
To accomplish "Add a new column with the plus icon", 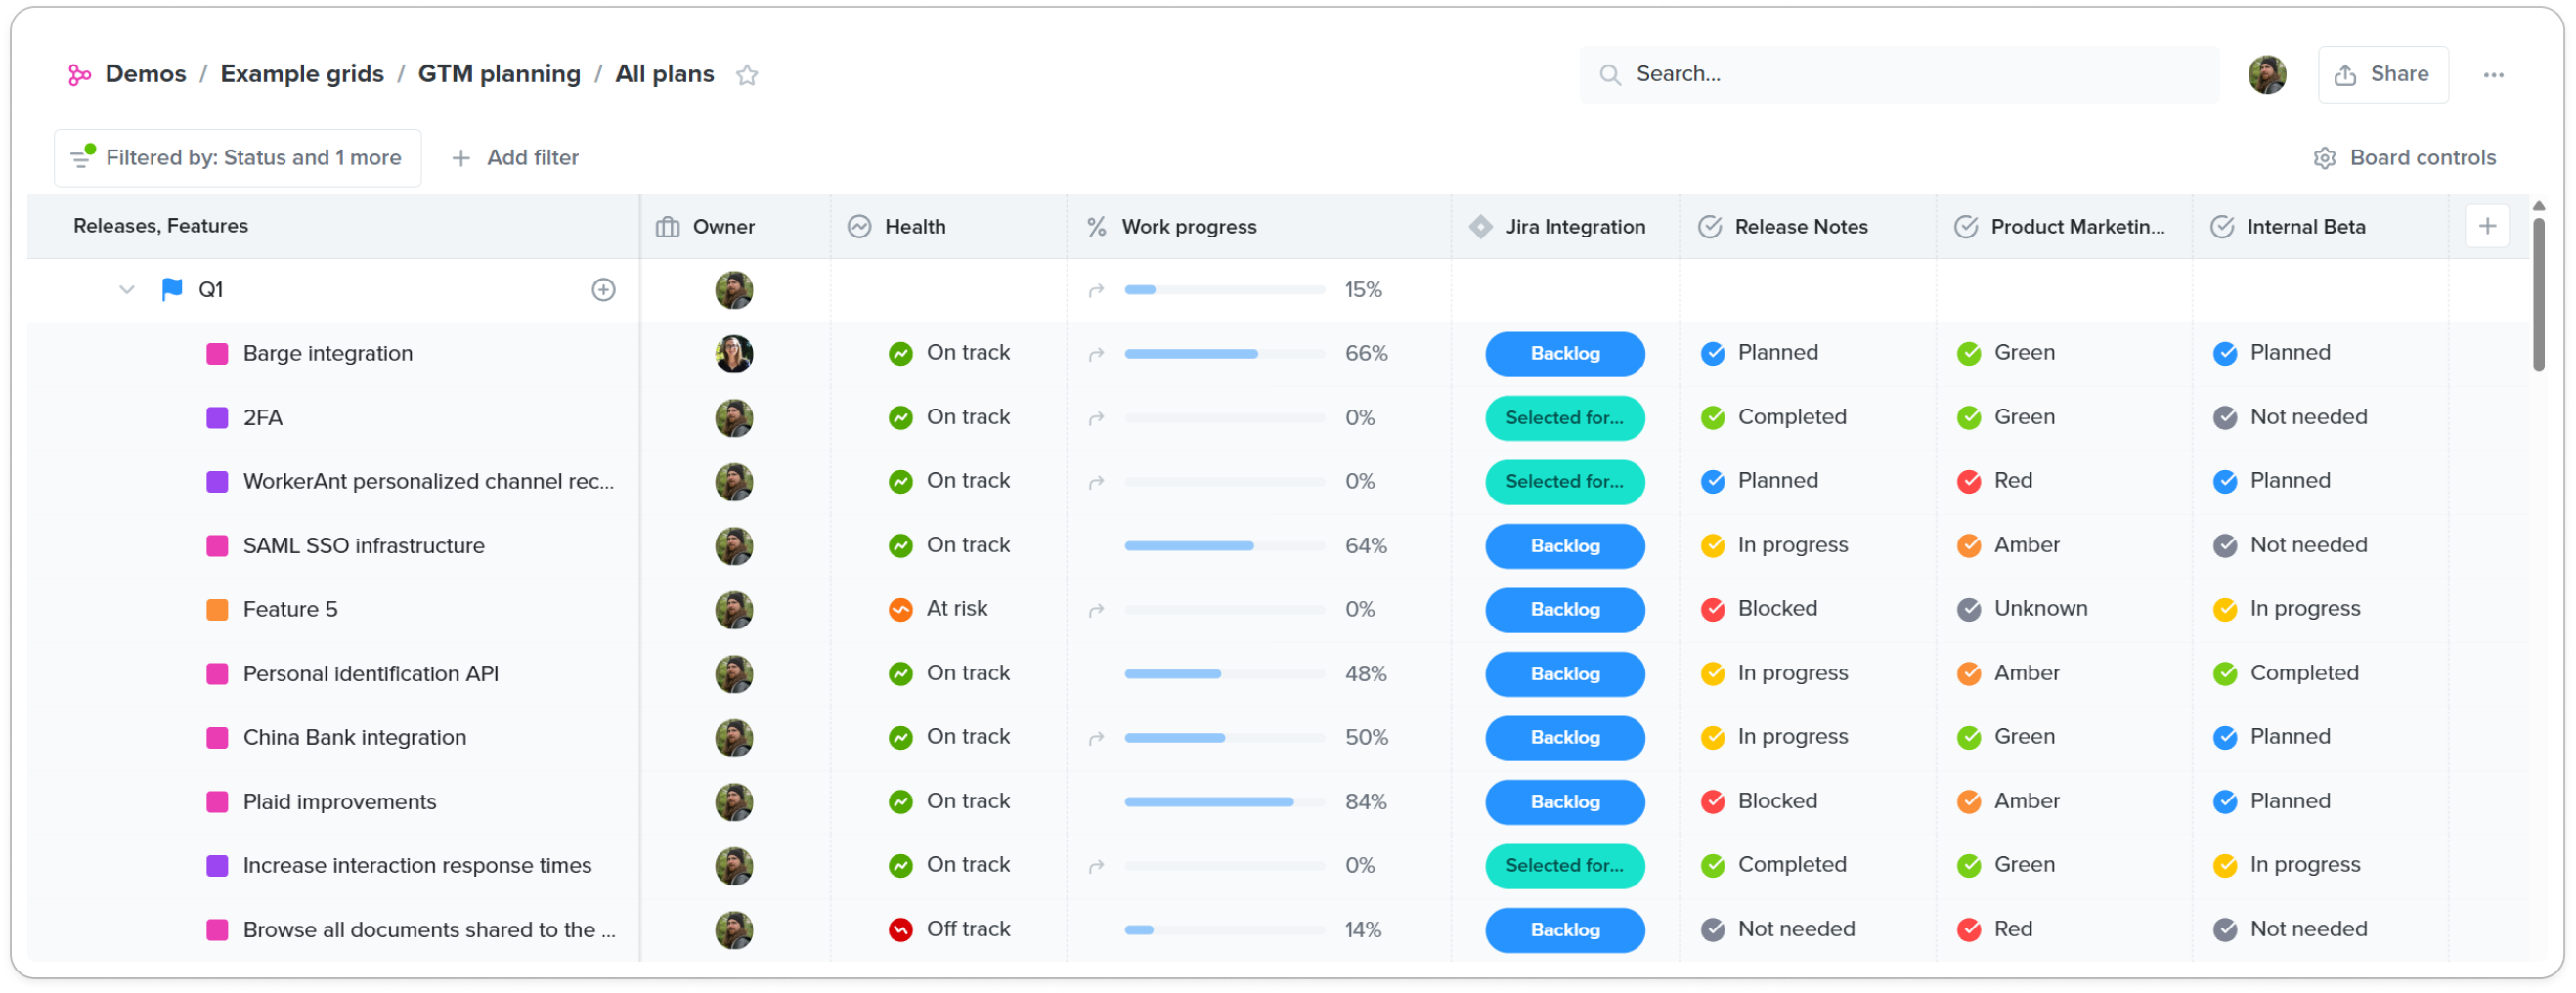I will 2487,225.
